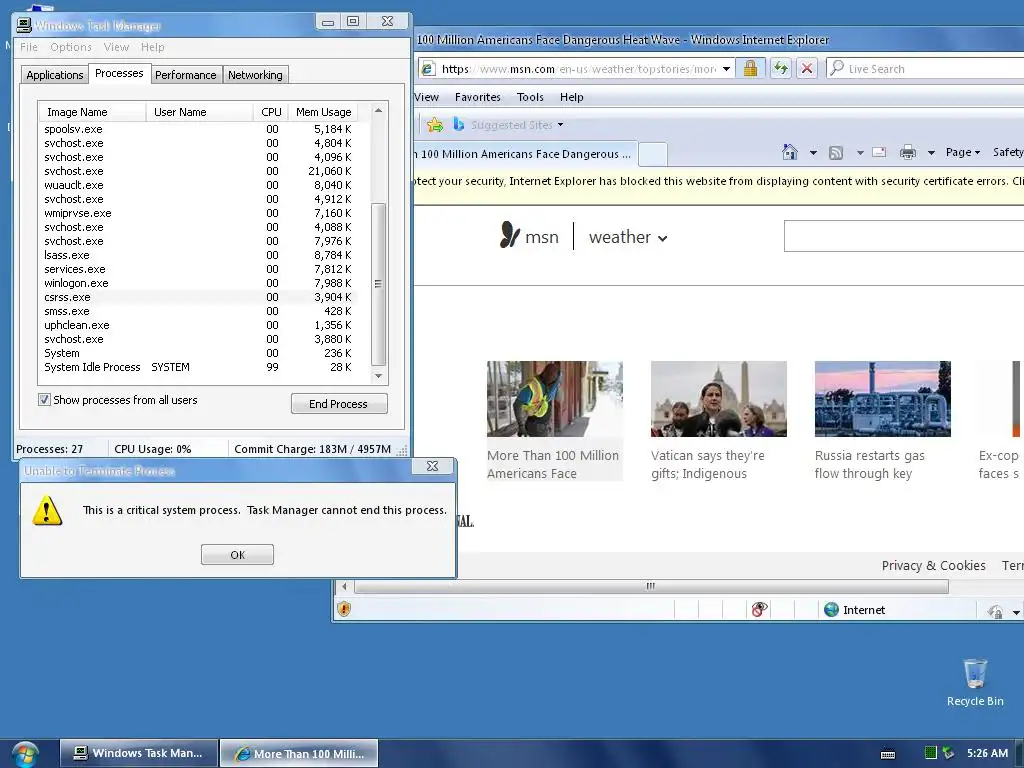Click the process list vertical scrollbar thumb

tap(377, 283)
